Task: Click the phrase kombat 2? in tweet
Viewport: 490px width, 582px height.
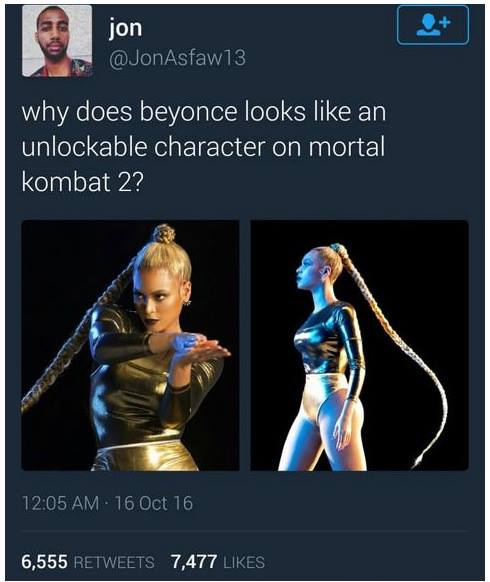Action: [x=82, y=182]
